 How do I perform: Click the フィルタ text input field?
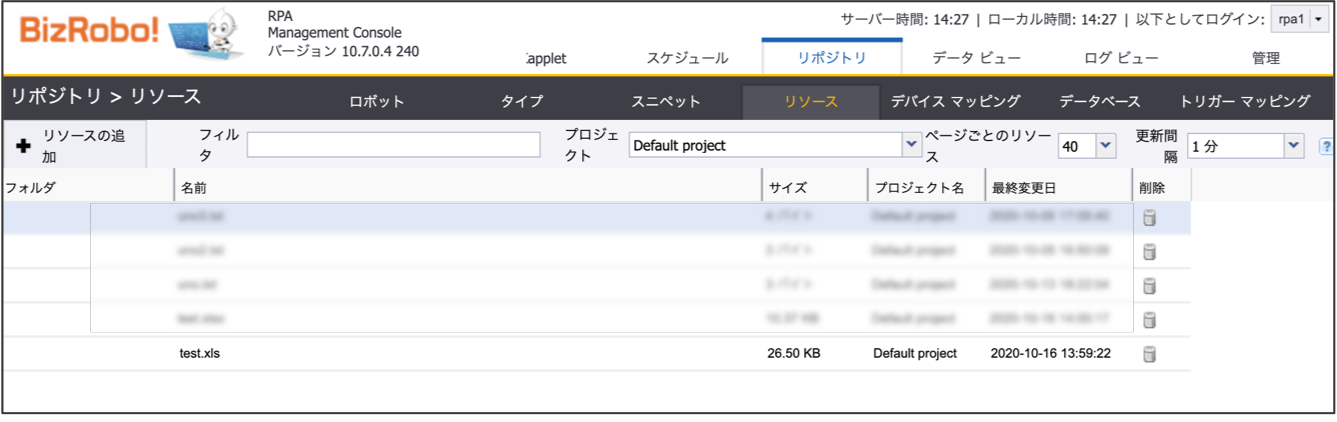click(x=393, y=145)
